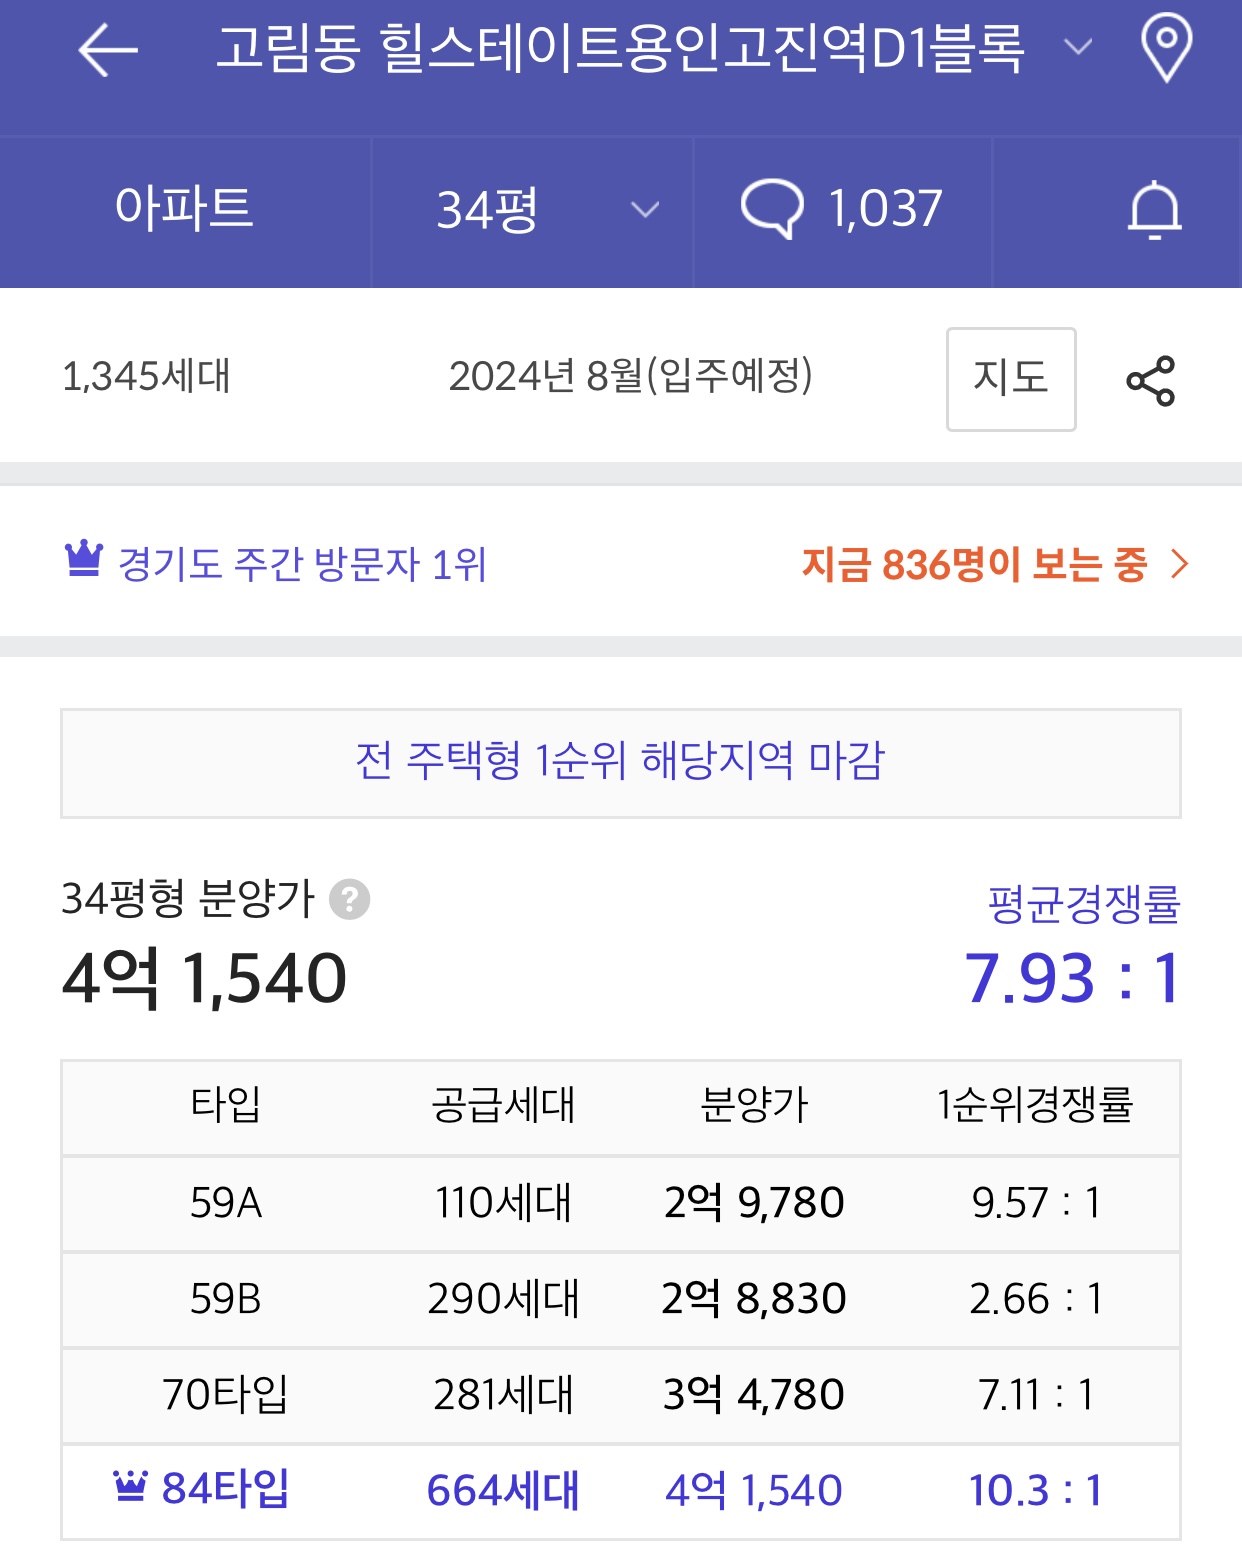This screenshot has height=1548, width=1242.
Task: Tap the 1,037 comment count
Action: coord(885,209)
